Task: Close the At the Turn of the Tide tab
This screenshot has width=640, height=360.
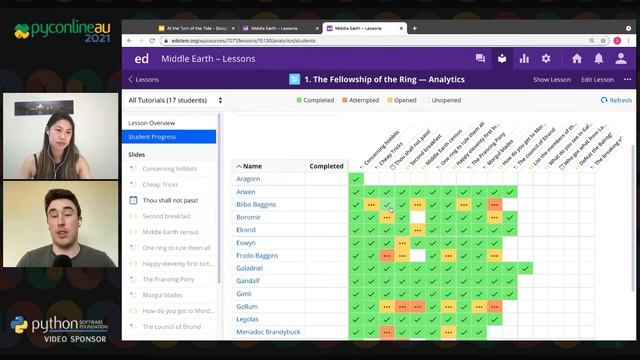Action: pyautogui.click(x=233, y=28)
